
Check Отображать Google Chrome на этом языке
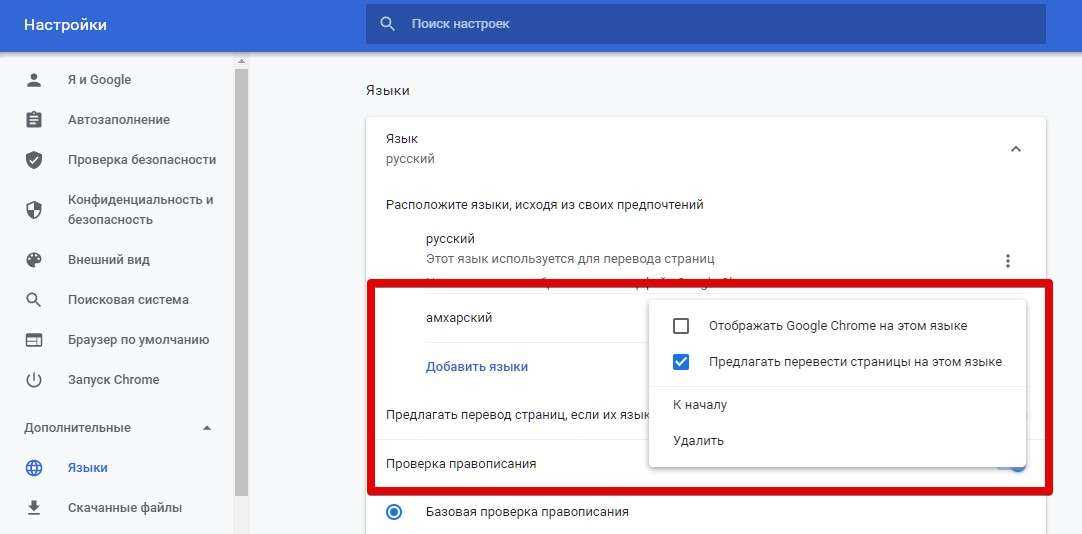click(680, 326)
